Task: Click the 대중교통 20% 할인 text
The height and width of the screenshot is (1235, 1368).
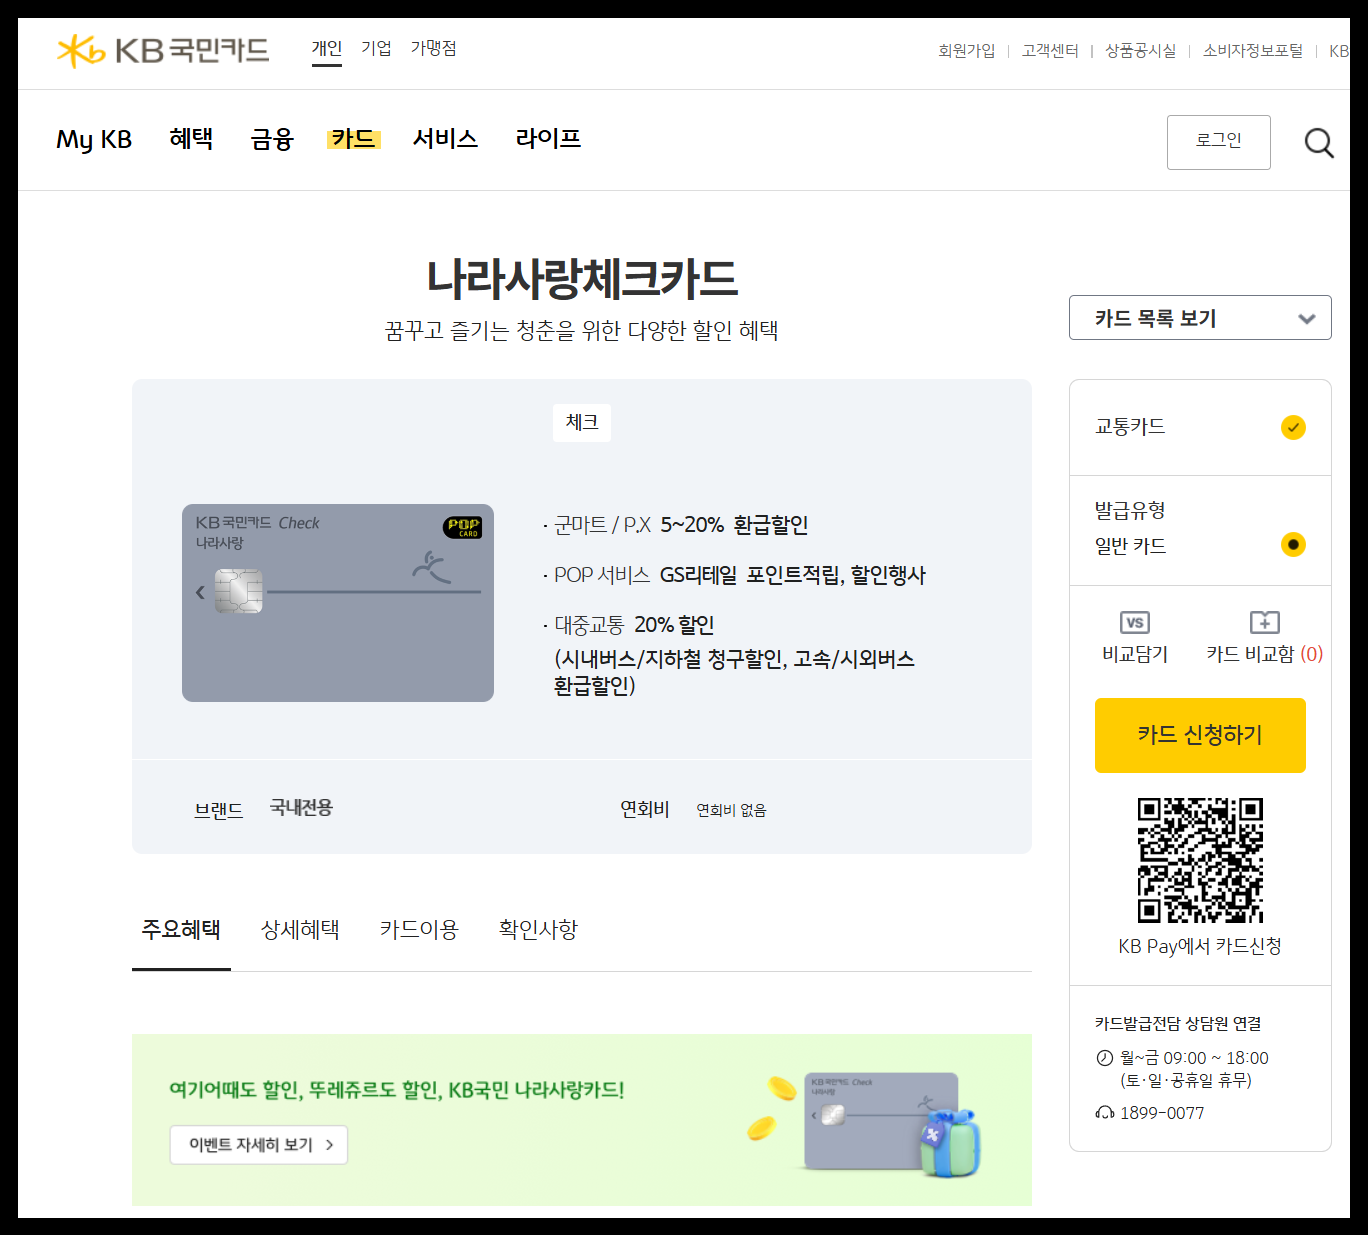Action: [x=634, y=625]
